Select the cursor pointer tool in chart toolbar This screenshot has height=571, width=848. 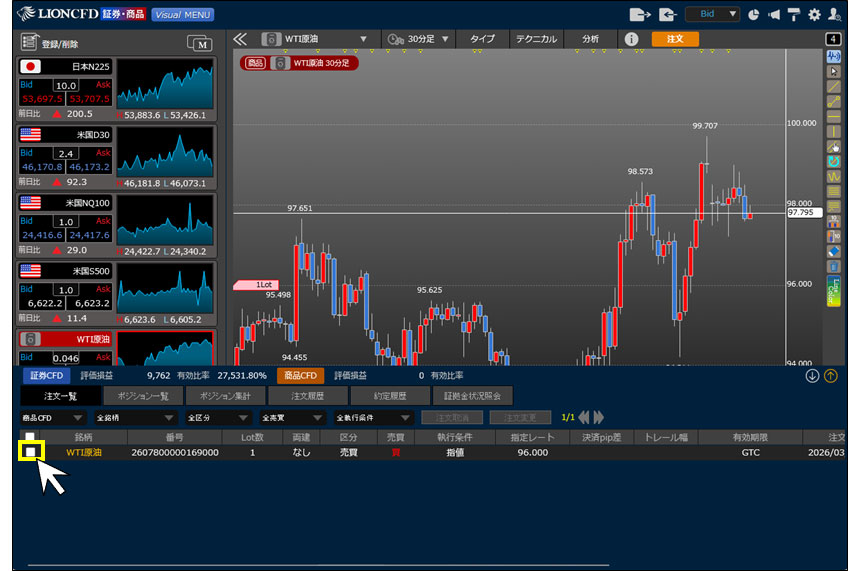pyautogui.click(x=833, y=71)
